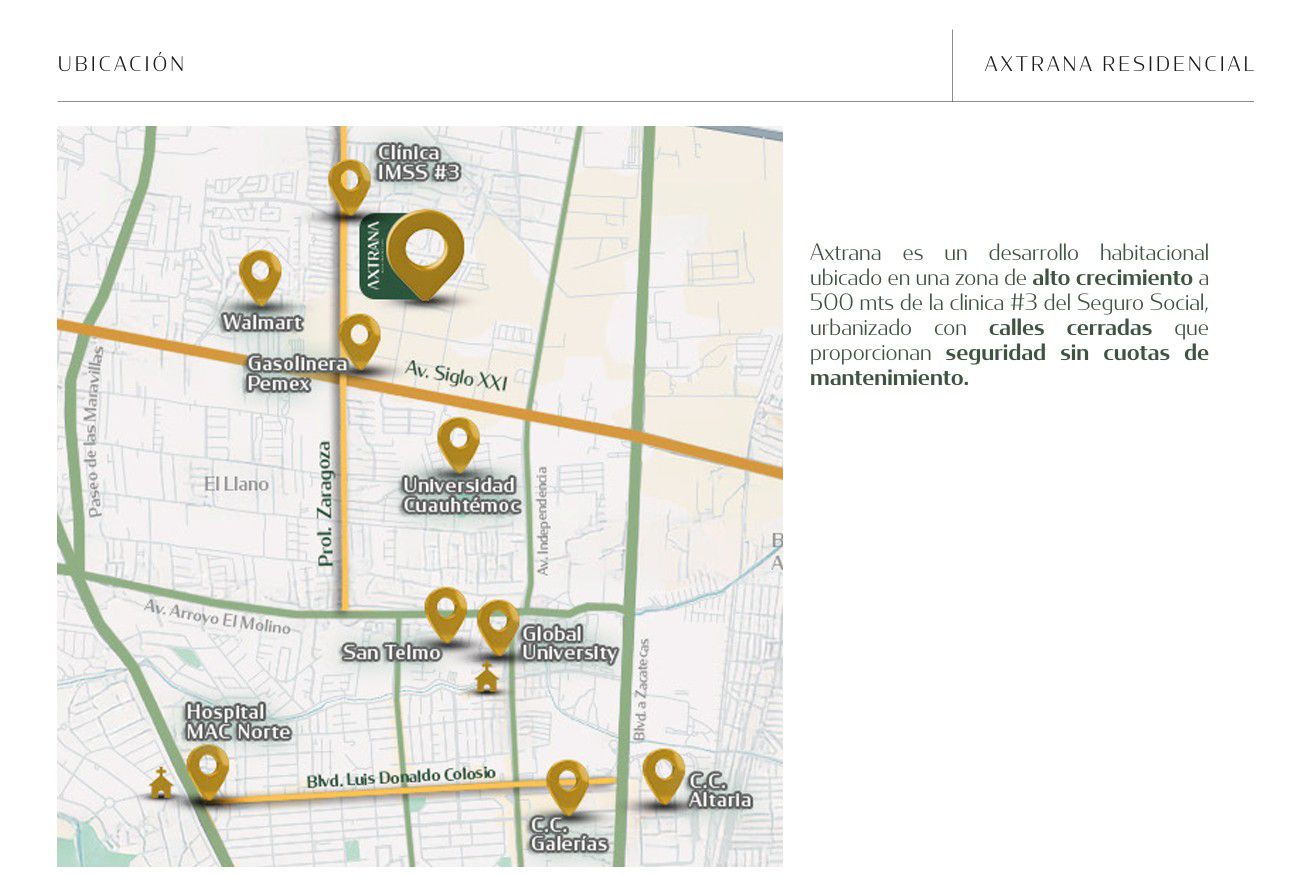Click the C.C. Galerías text label
The height and width of the screenshot is (876, 1315).
point(568,835)
